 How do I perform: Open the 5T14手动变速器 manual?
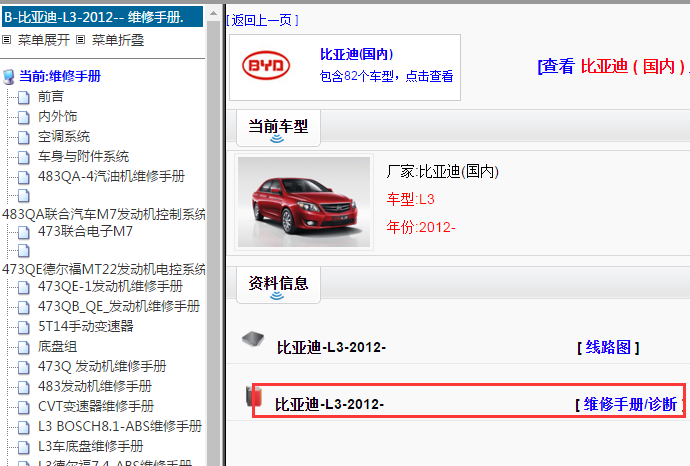(x=86, y=326)
